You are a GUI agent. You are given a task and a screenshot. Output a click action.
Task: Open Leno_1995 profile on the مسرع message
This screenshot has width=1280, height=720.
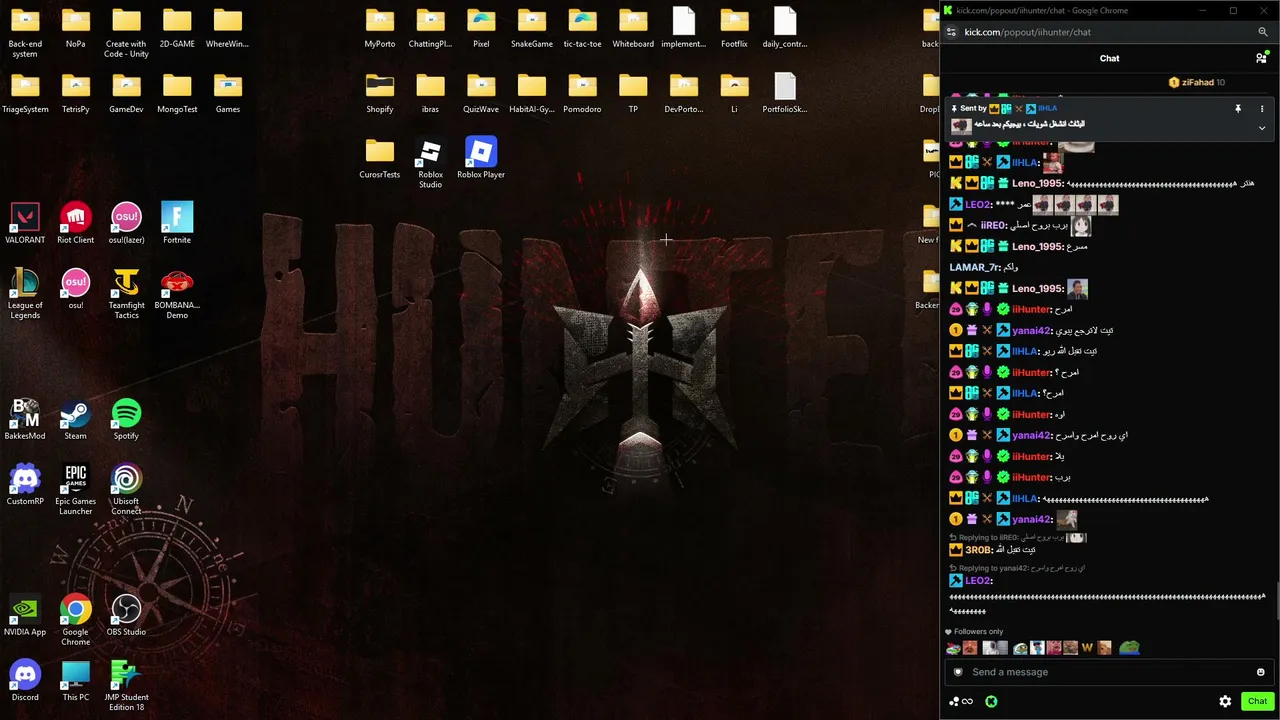[x=1037, y=246]
